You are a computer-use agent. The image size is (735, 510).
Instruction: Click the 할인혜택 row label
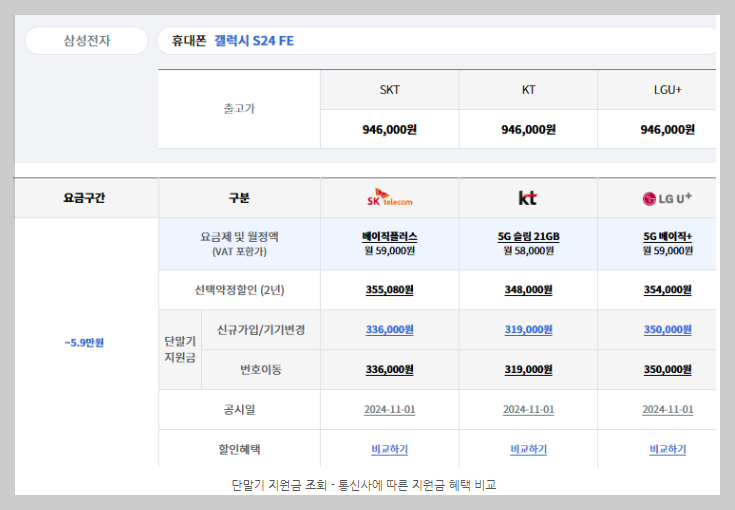(239, 450)
